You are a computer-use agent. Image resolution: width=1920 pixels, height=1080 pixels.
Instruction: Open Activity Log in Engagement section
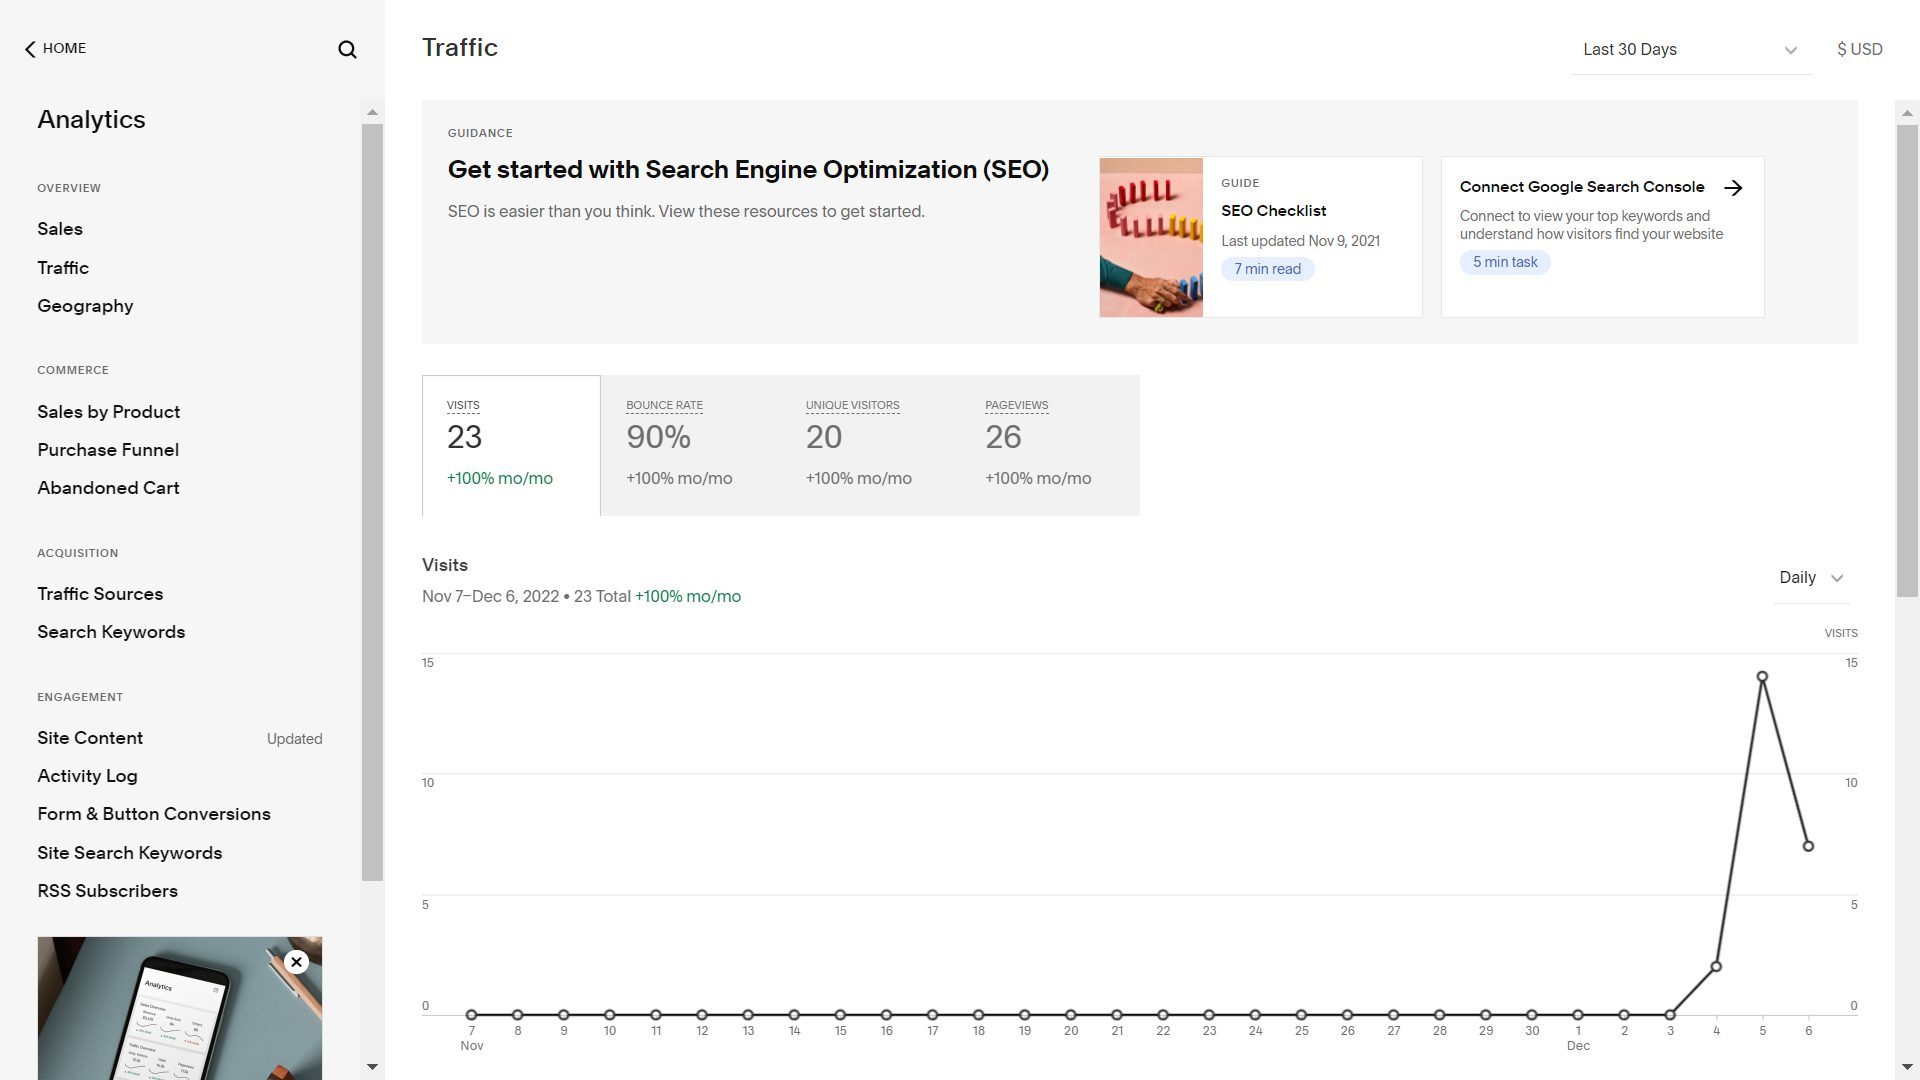point(87,775)
